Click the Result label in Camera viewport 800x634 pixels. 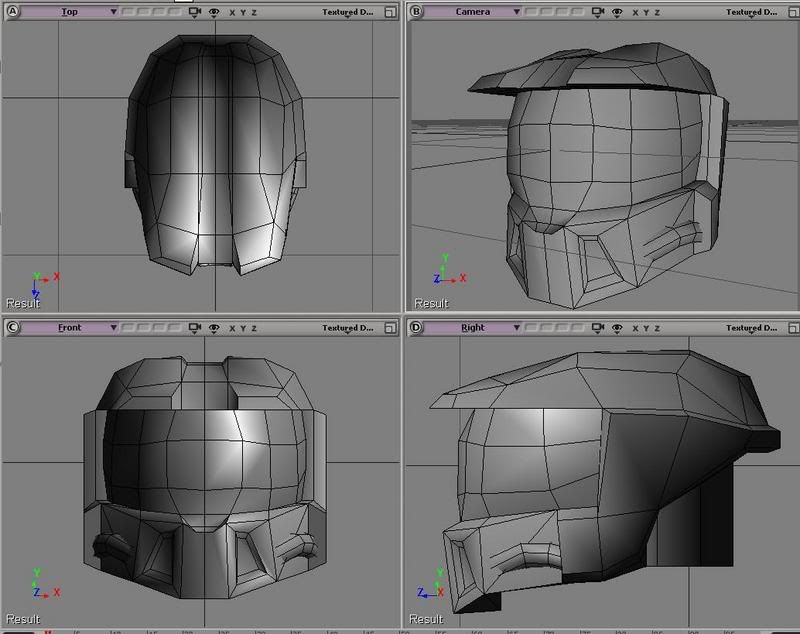point(431,303)
